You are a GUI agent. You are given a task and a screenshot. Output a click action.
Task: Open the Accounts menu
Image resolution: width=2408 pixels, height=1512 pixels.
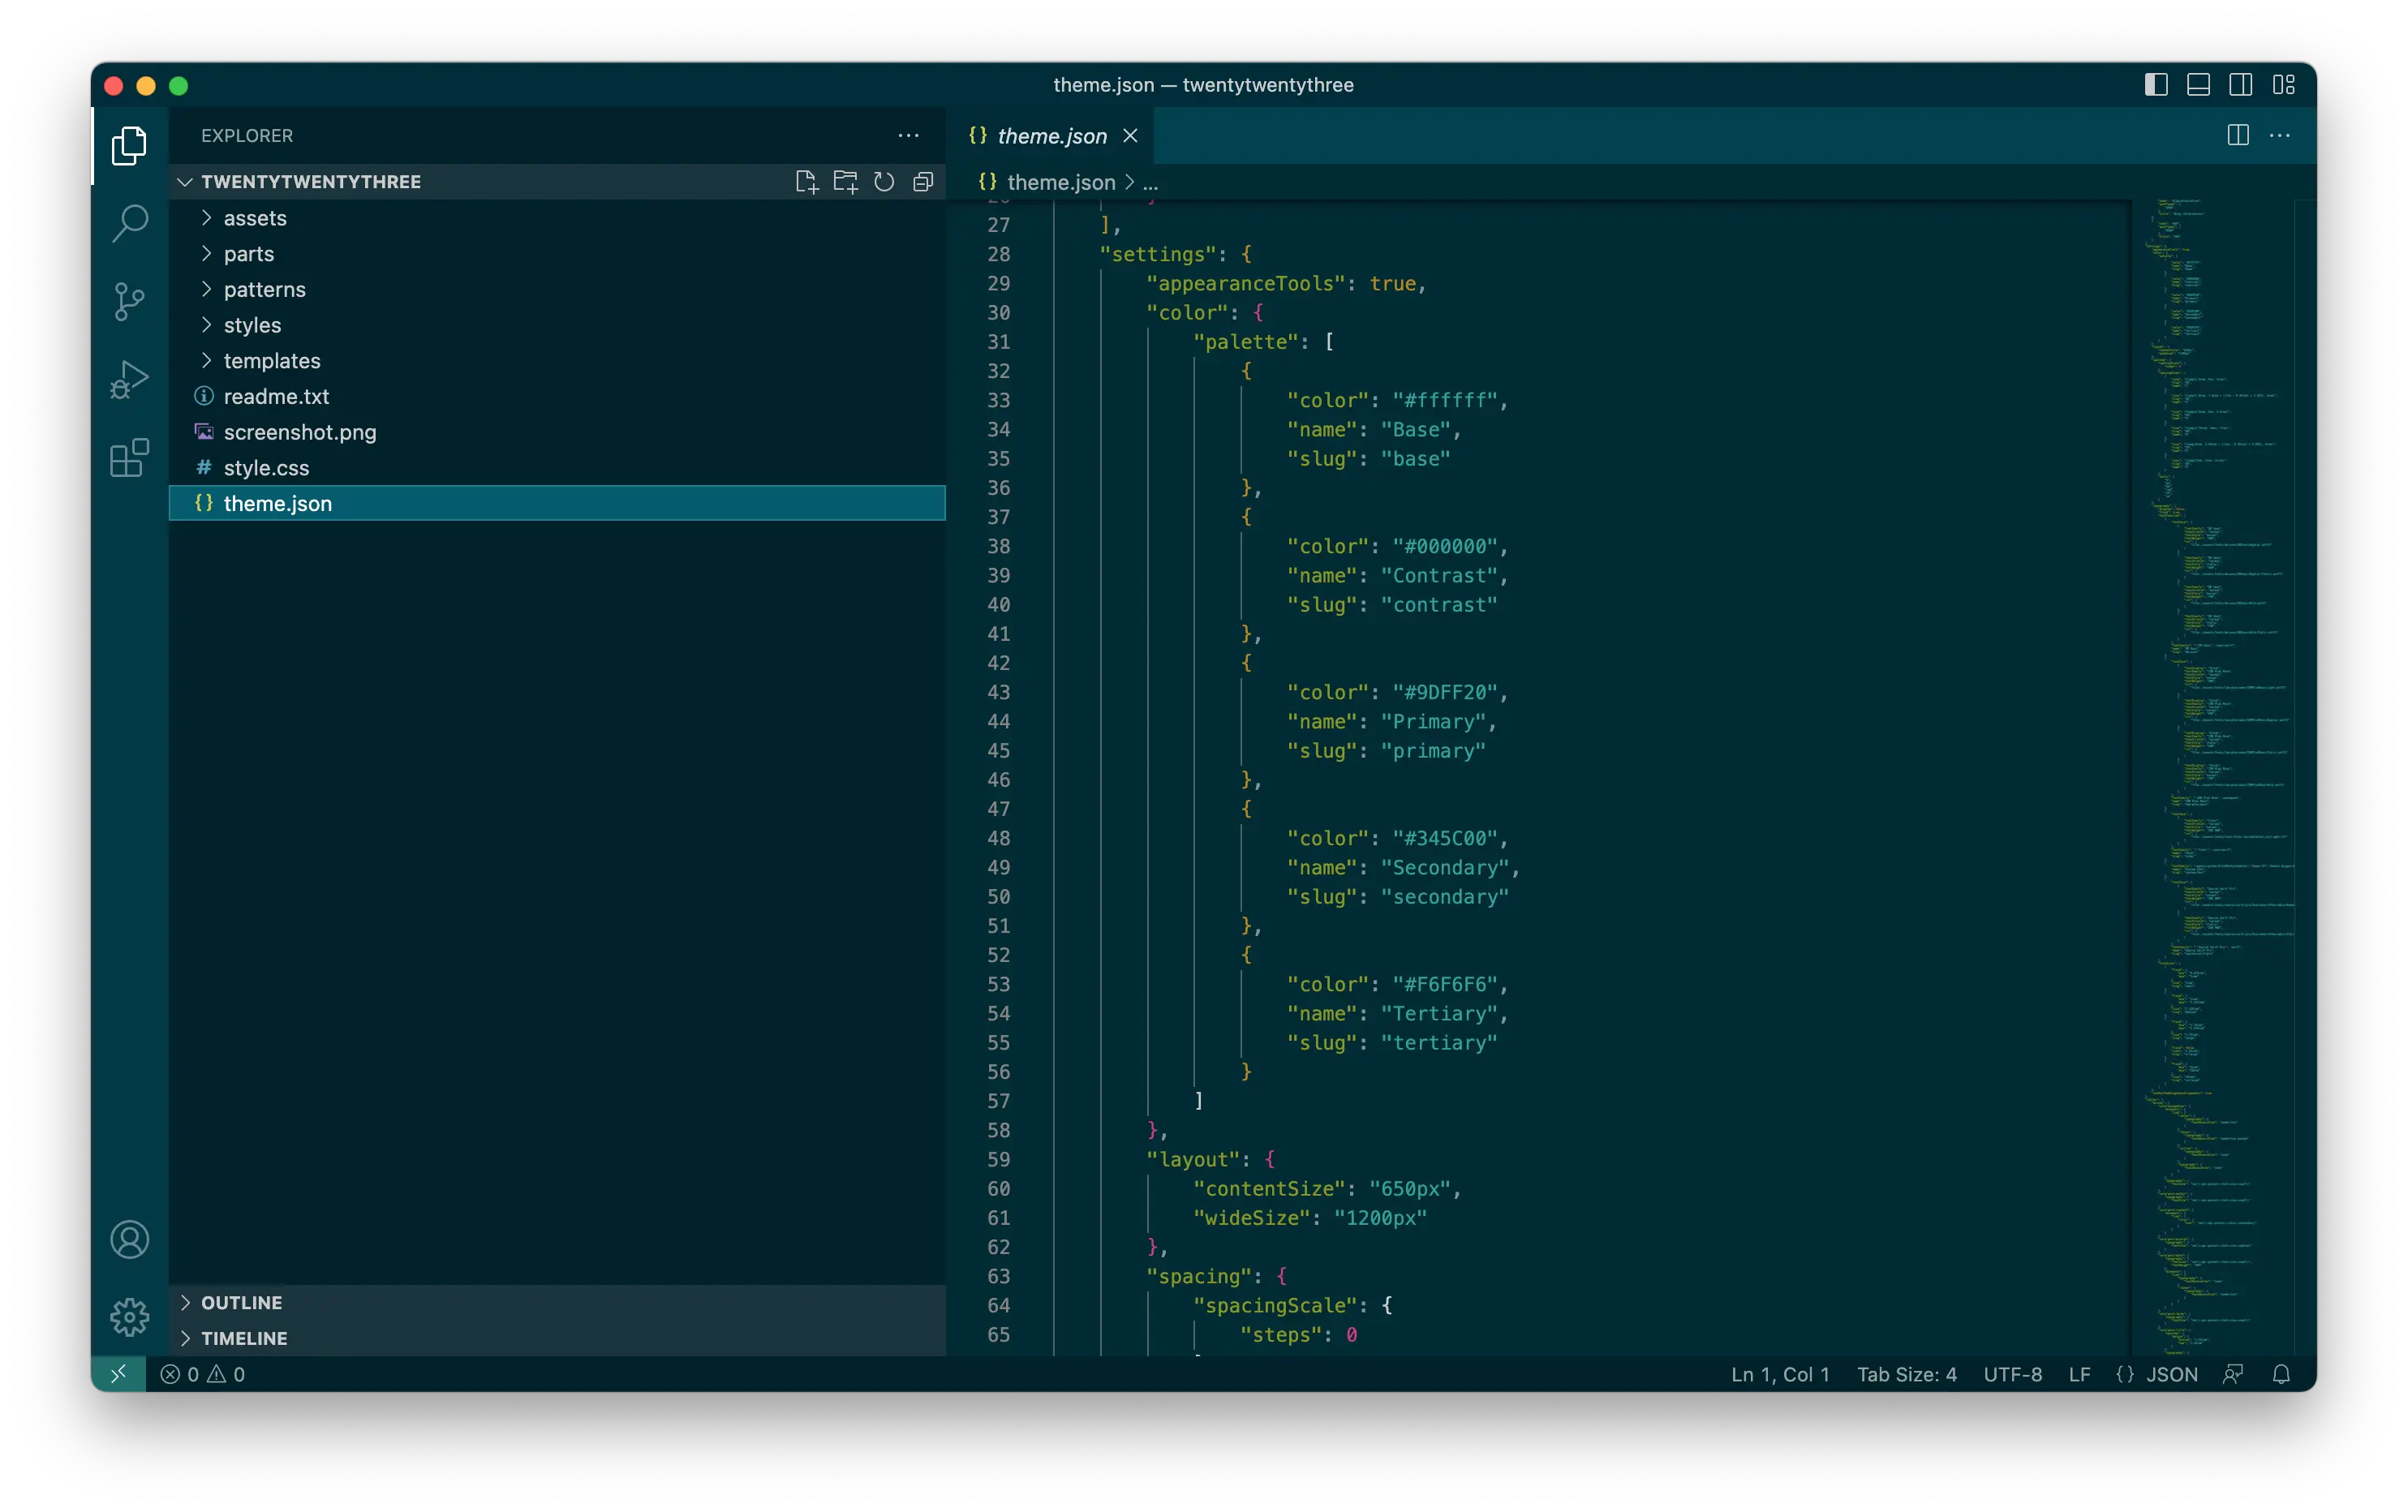coord(129,1240)
